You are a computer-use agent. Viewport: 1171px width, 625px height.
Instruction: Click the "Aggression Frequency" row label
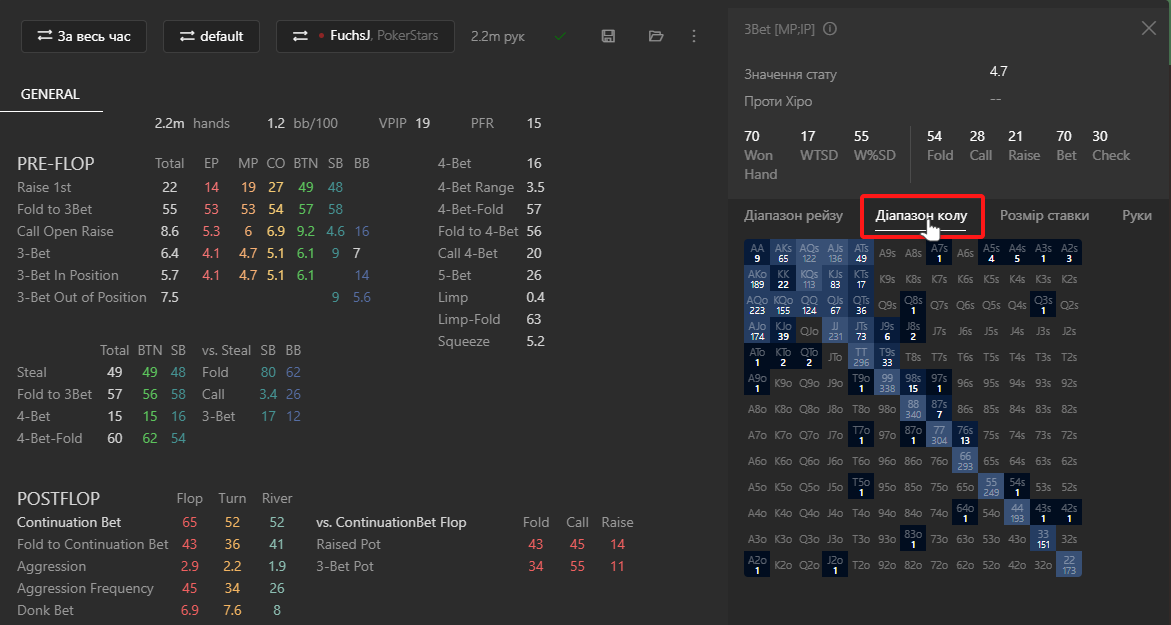coord(85,588)
